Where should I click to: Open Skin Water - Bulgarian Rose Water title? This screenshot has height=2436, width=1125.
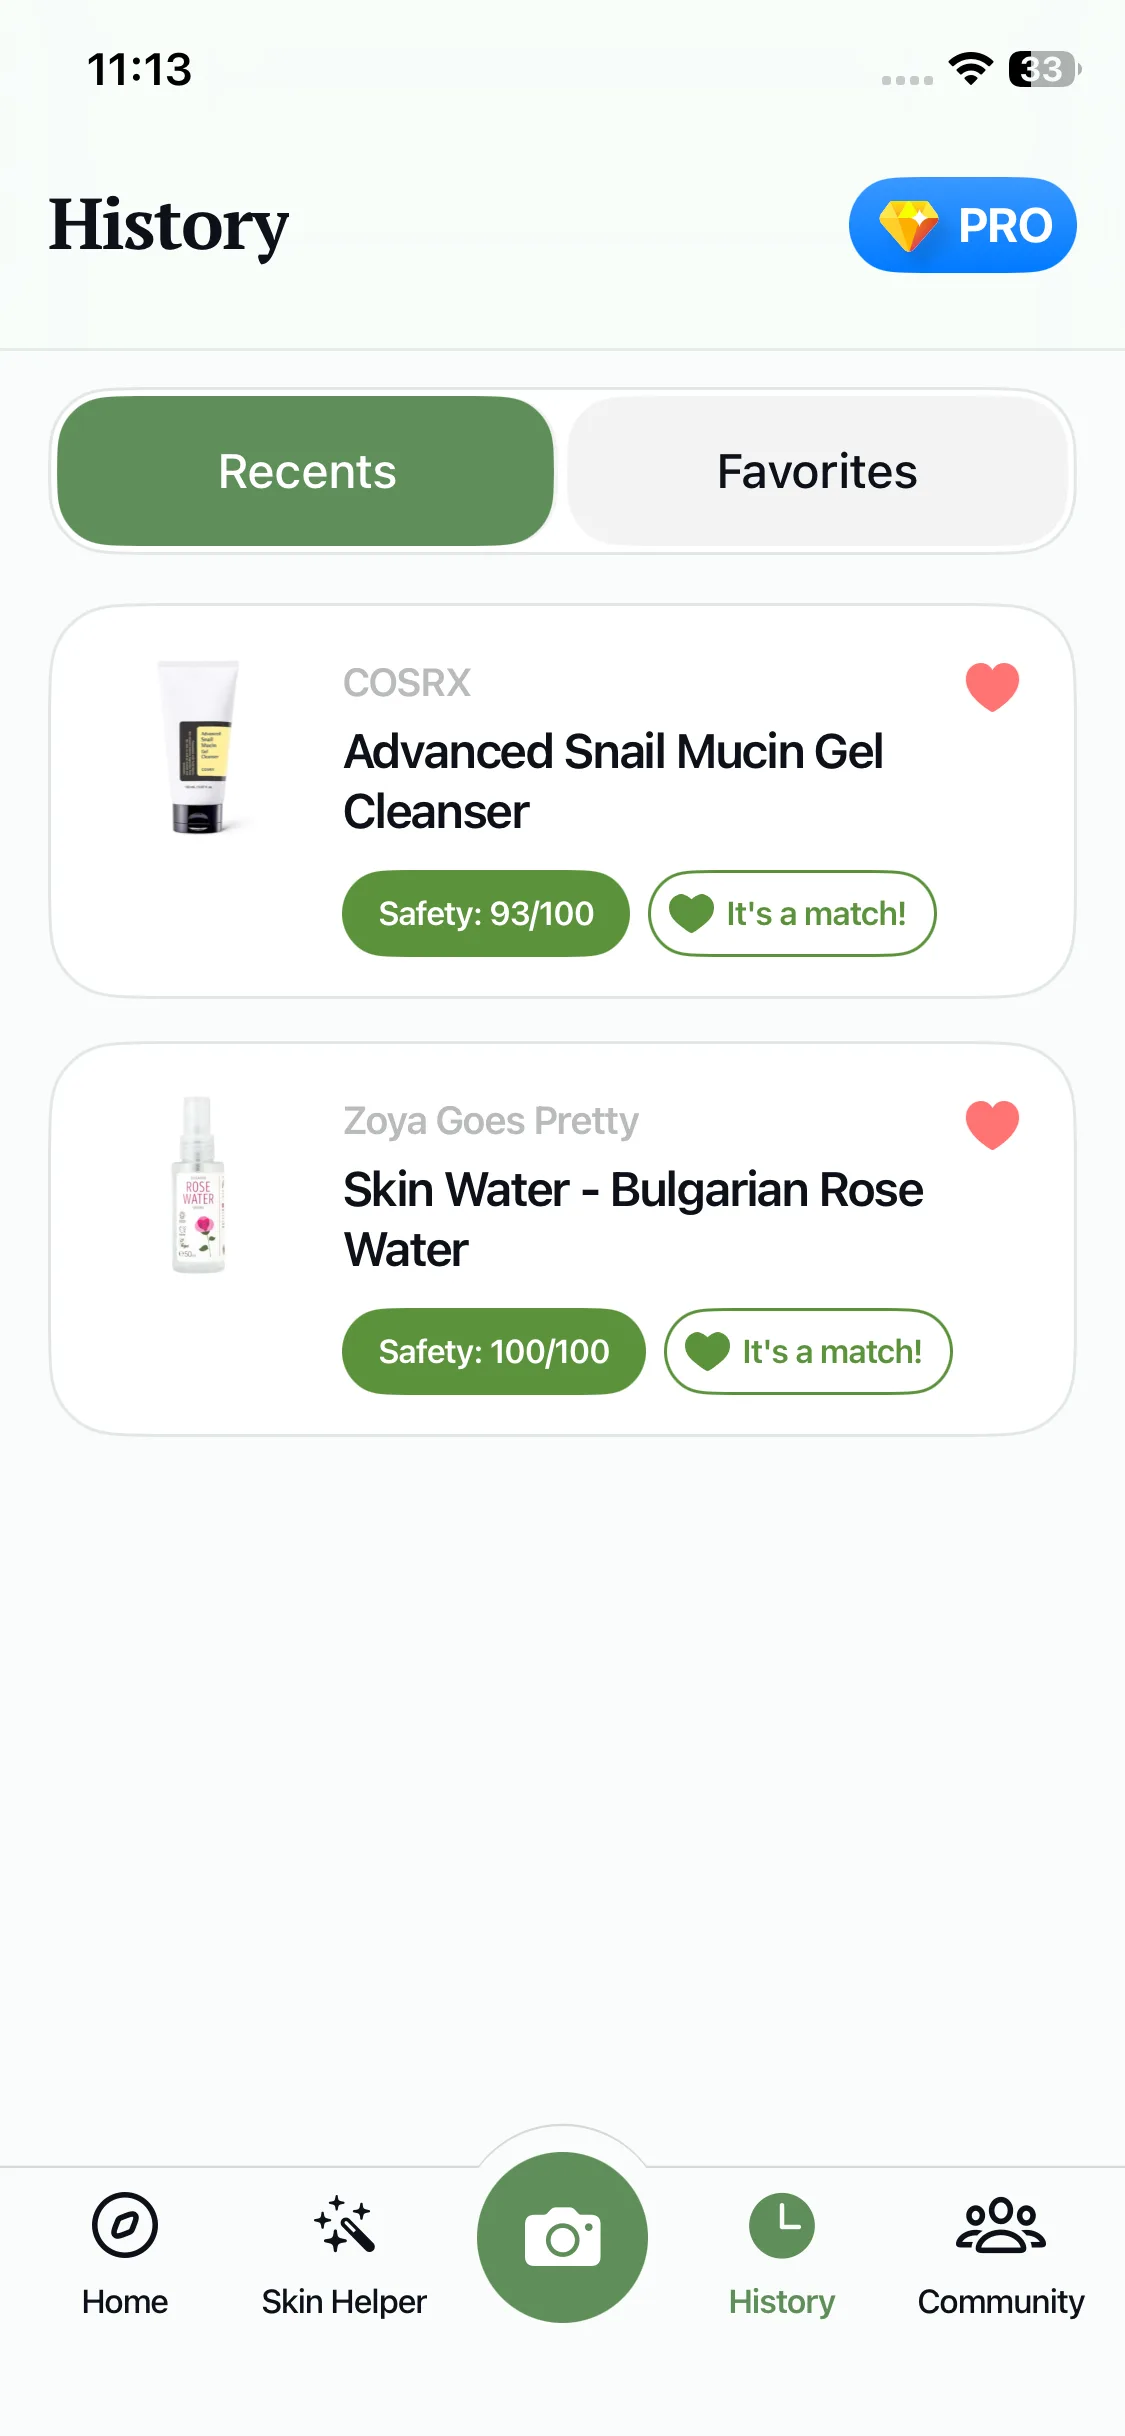[x=633, y=1219]
